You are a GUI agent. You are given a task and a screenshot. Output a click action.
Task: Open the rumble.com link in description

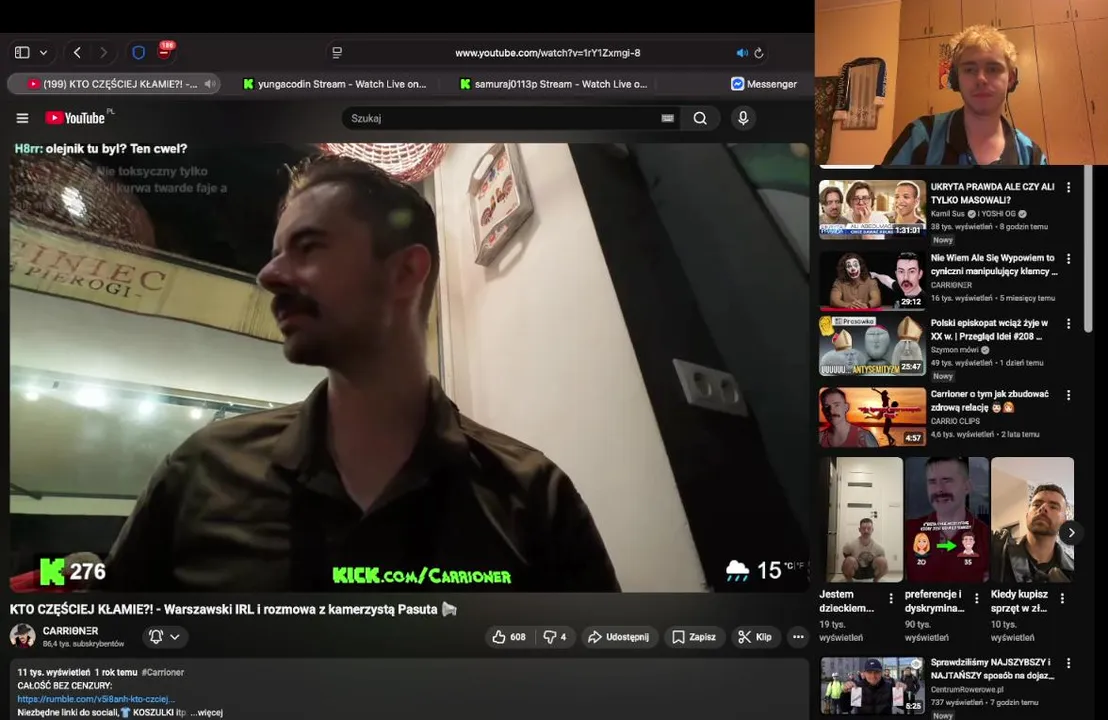(x=96, y=699)
